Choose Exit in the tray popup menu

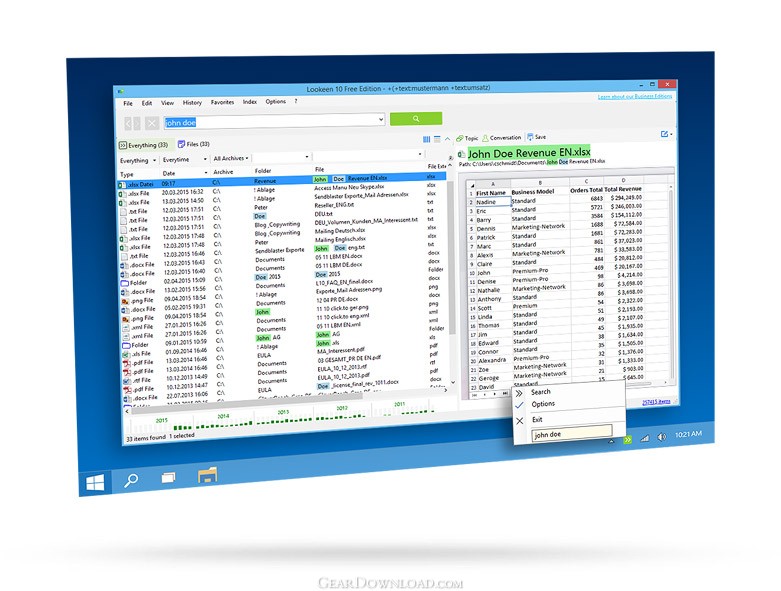click(537, 420)
